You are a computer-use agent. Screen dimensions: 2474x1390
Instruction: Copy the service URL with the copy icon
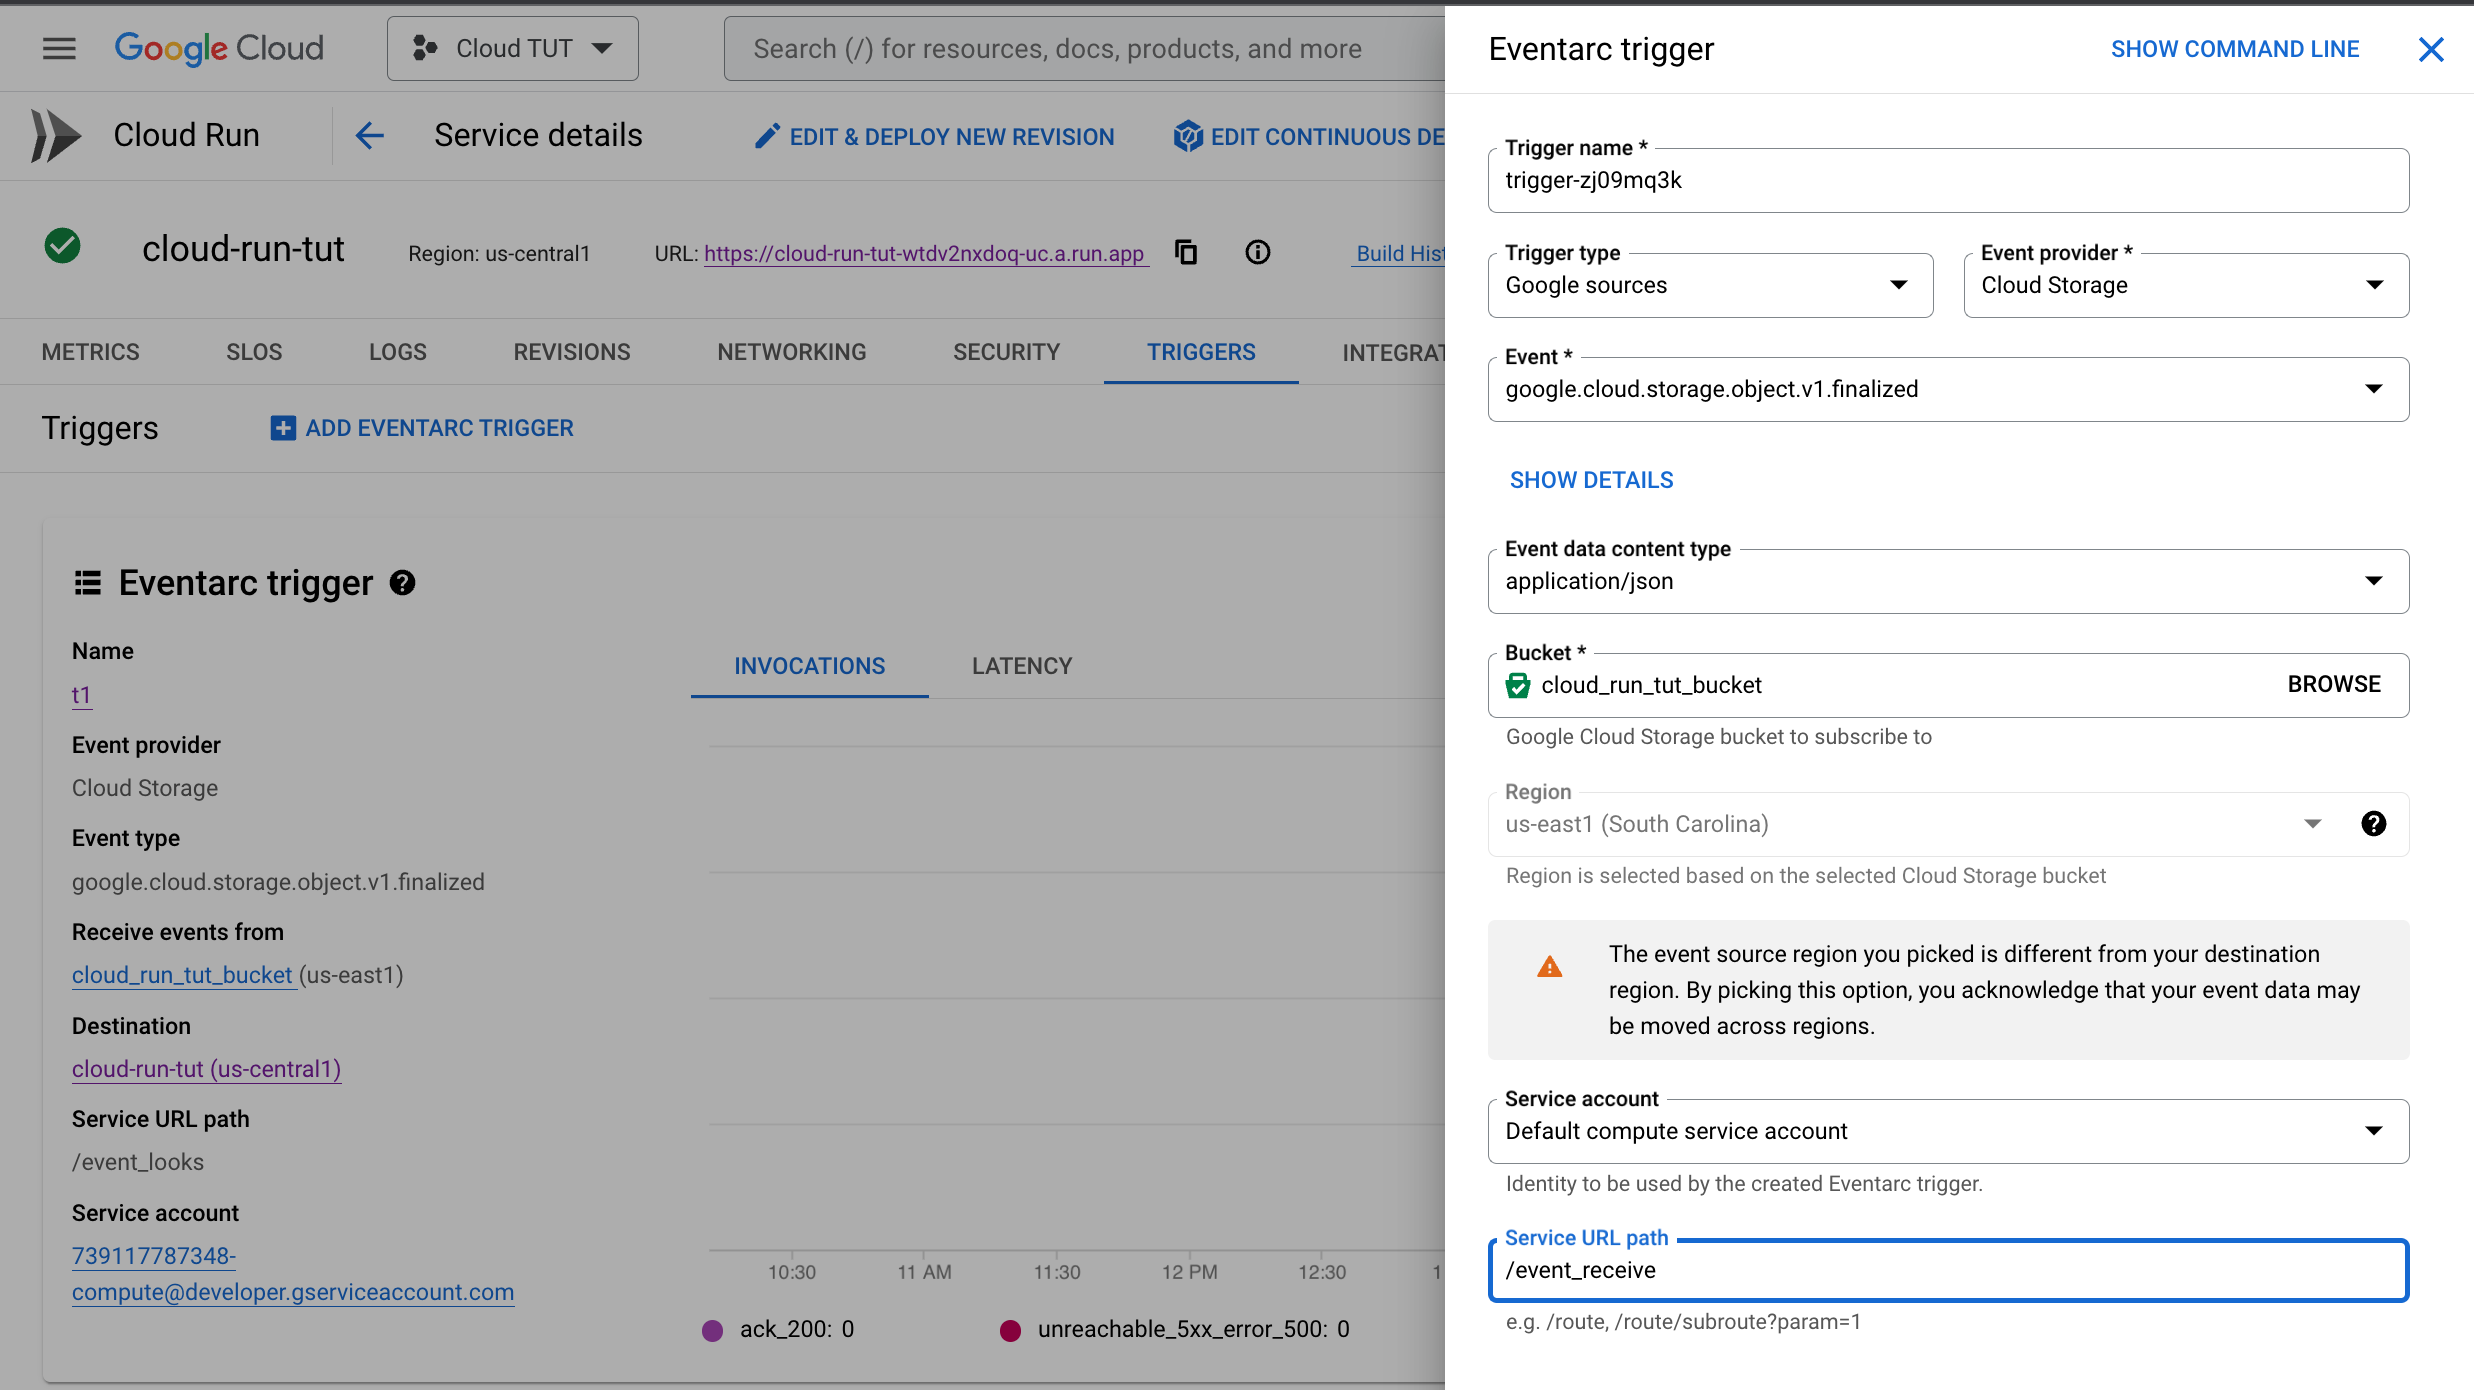point(1186,252)
